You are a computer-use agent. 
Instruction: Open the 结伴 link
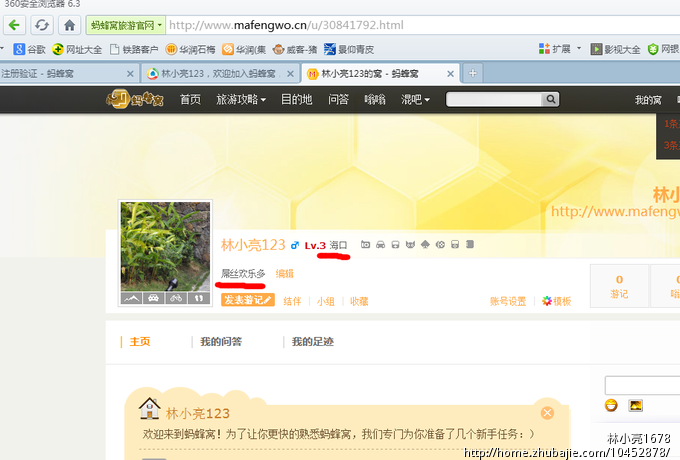point(292,301)
